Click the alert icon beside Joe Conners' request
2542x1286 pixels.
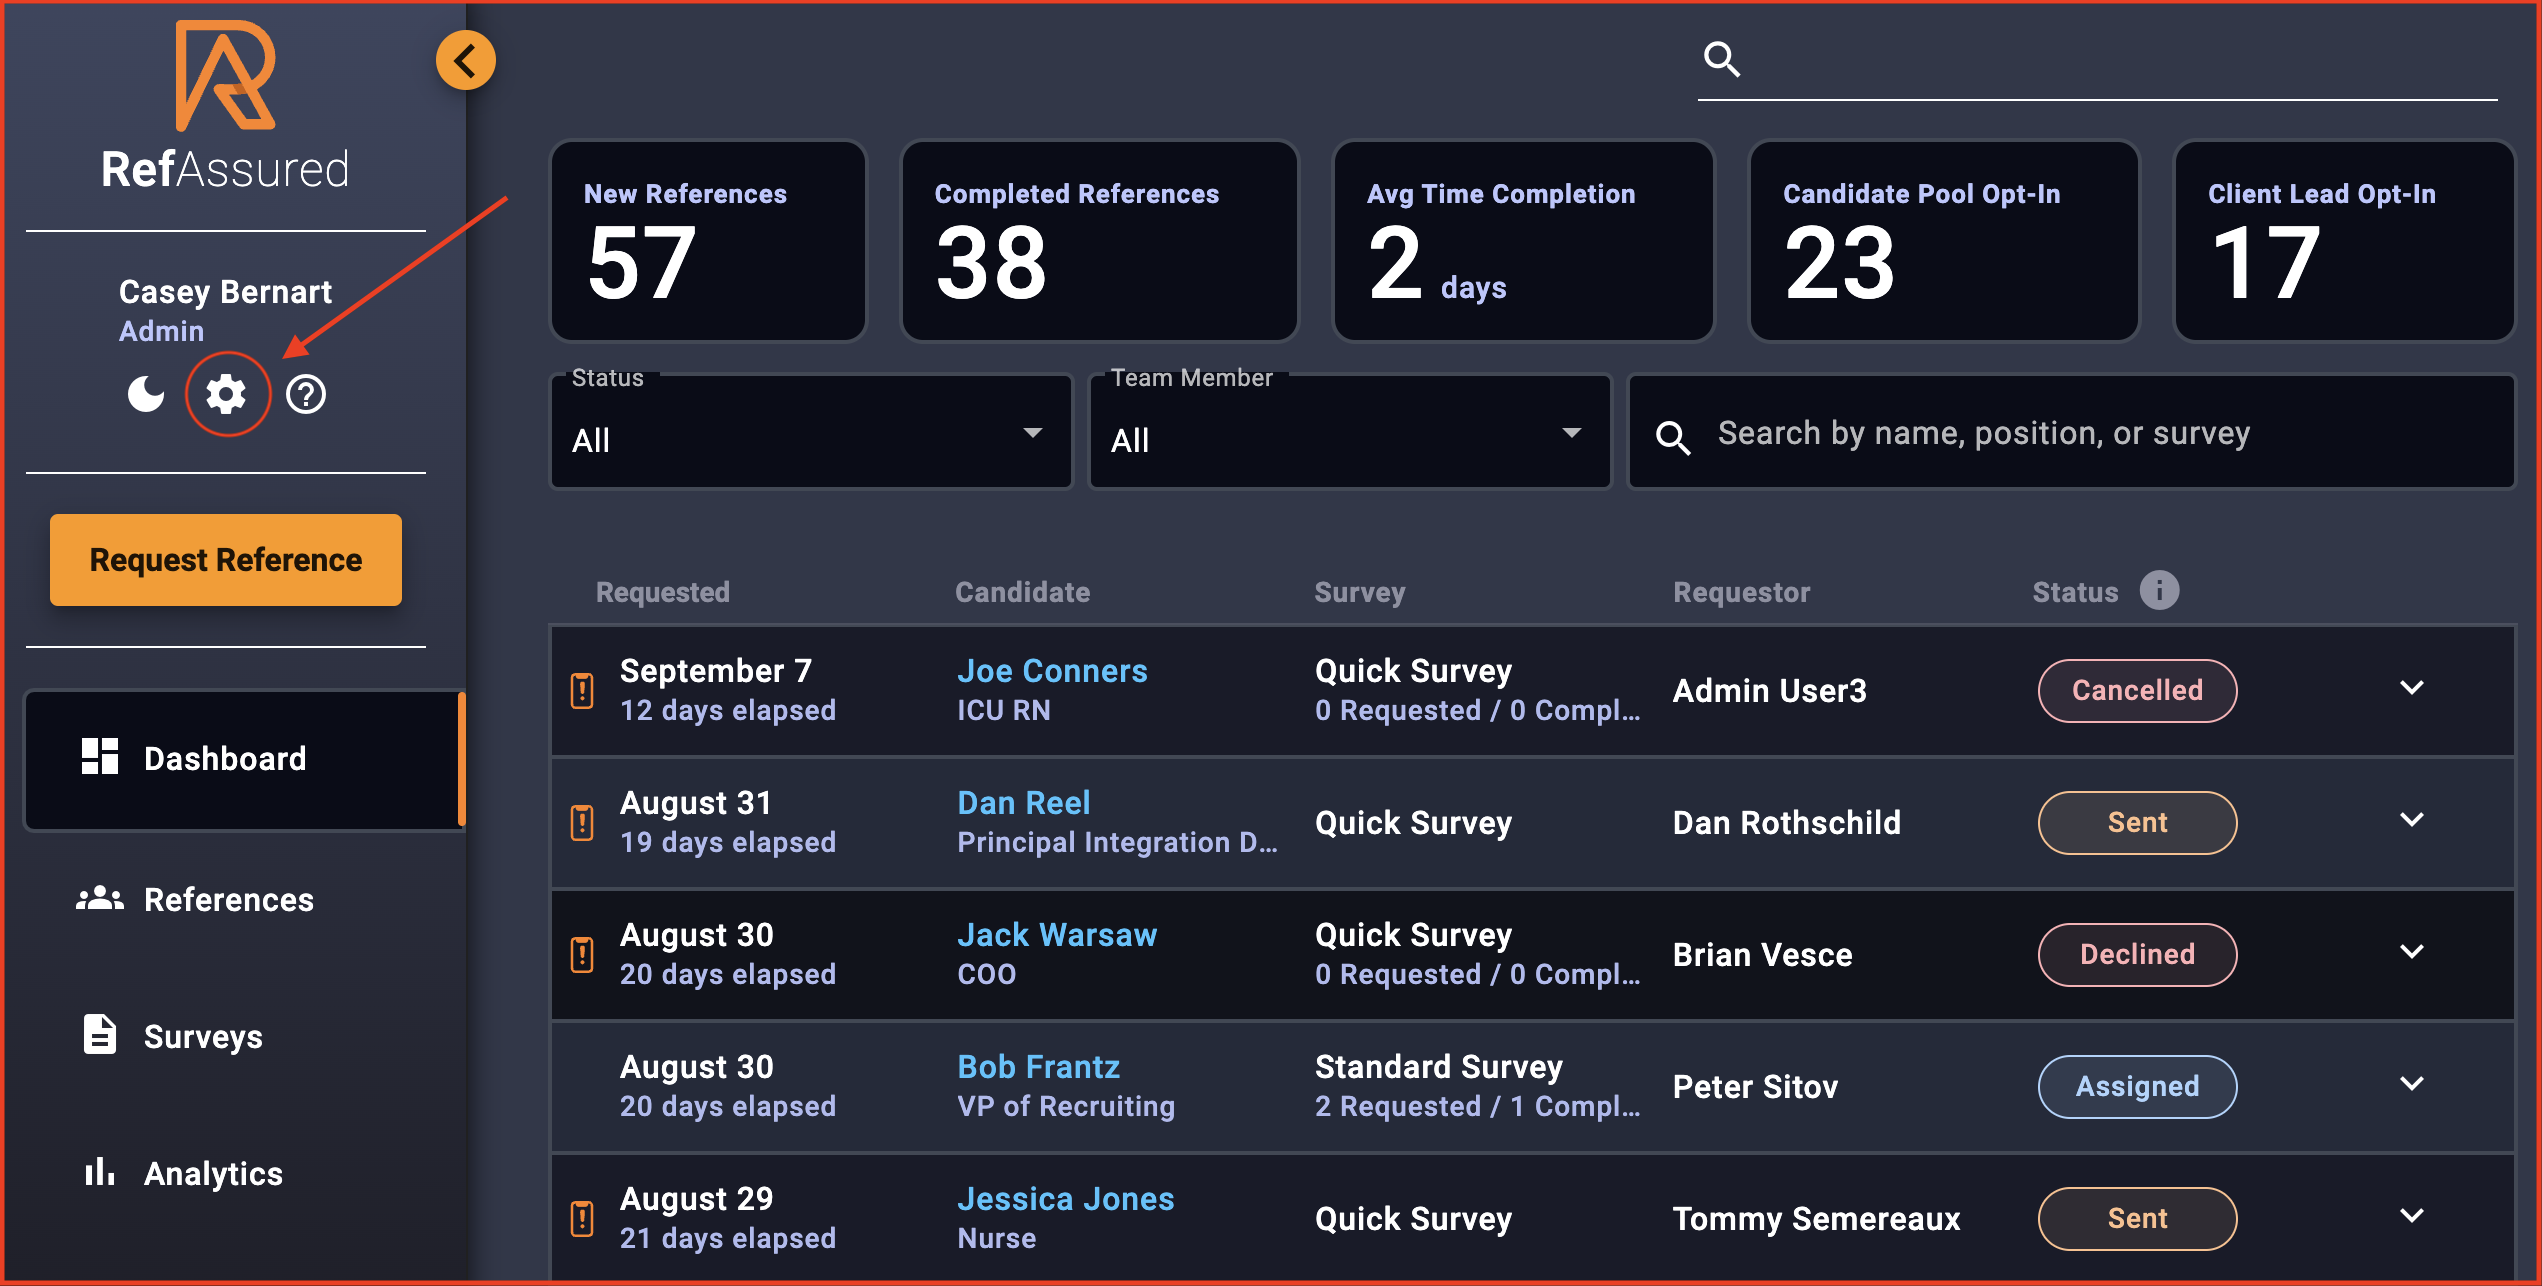[x=583, y=690]
